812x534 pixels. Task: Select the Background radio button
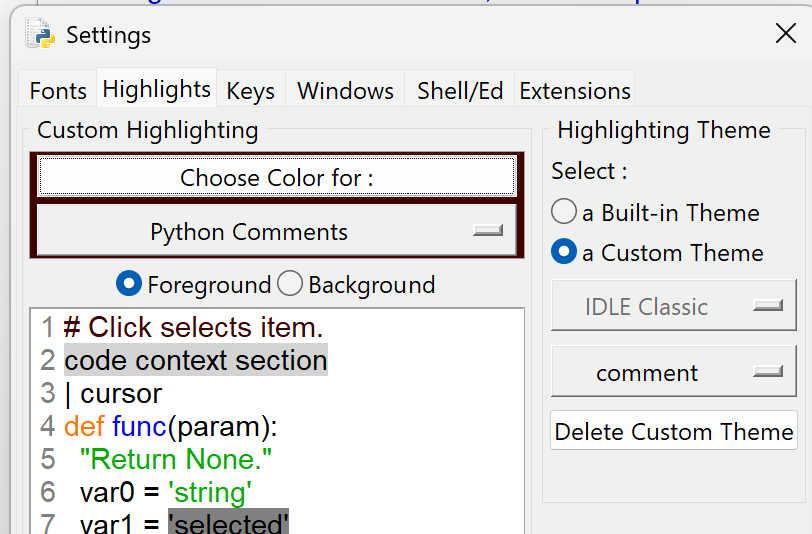290,285
